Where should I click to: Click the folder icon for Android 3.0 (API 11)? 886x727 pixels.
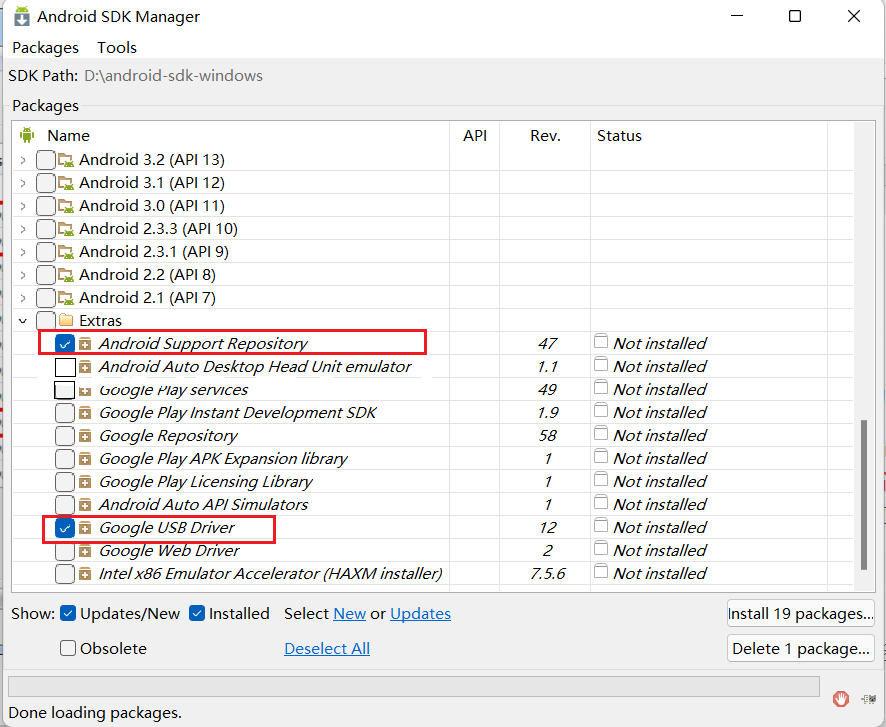pos(66,206)
